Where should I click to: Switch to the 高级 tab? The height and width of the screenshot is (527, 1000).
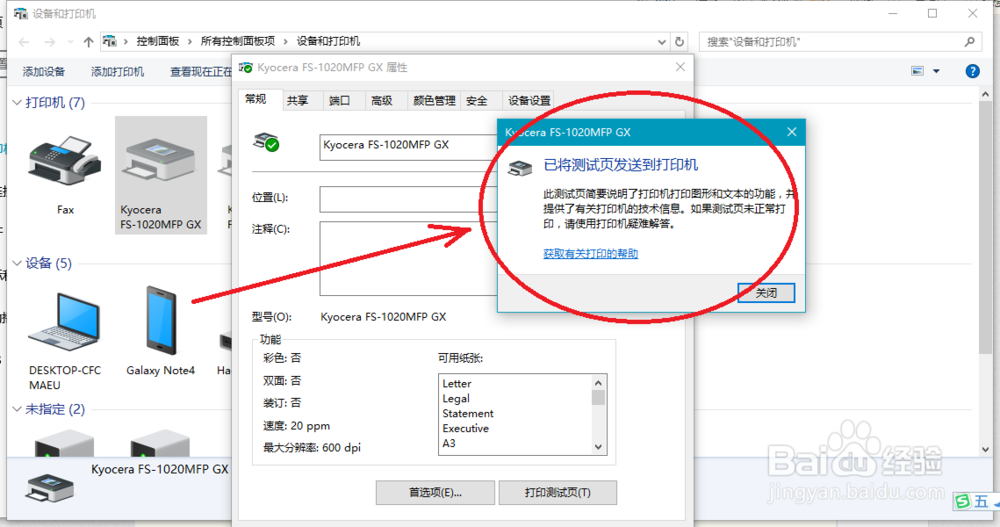382,101
